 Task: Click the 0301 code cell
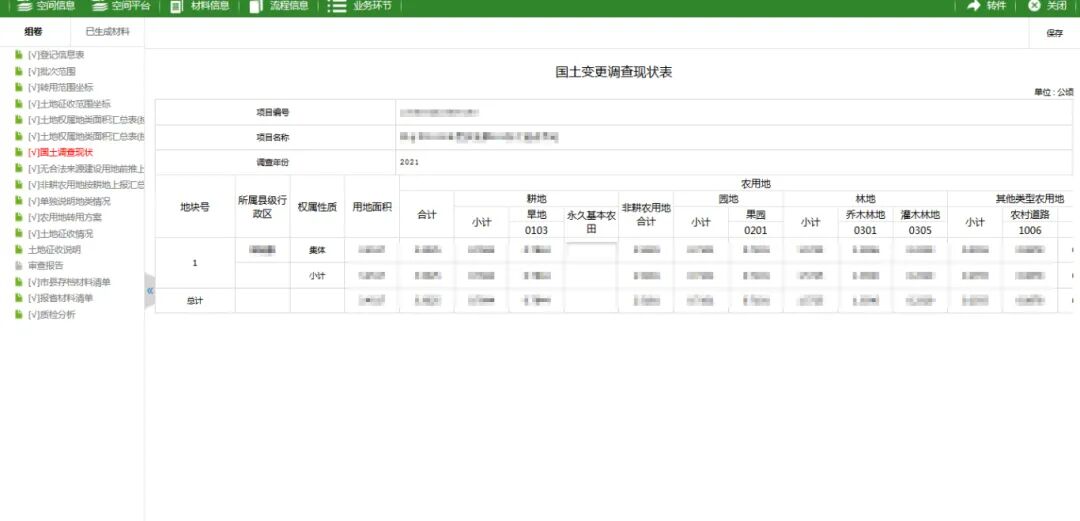(x=866, y=230)
